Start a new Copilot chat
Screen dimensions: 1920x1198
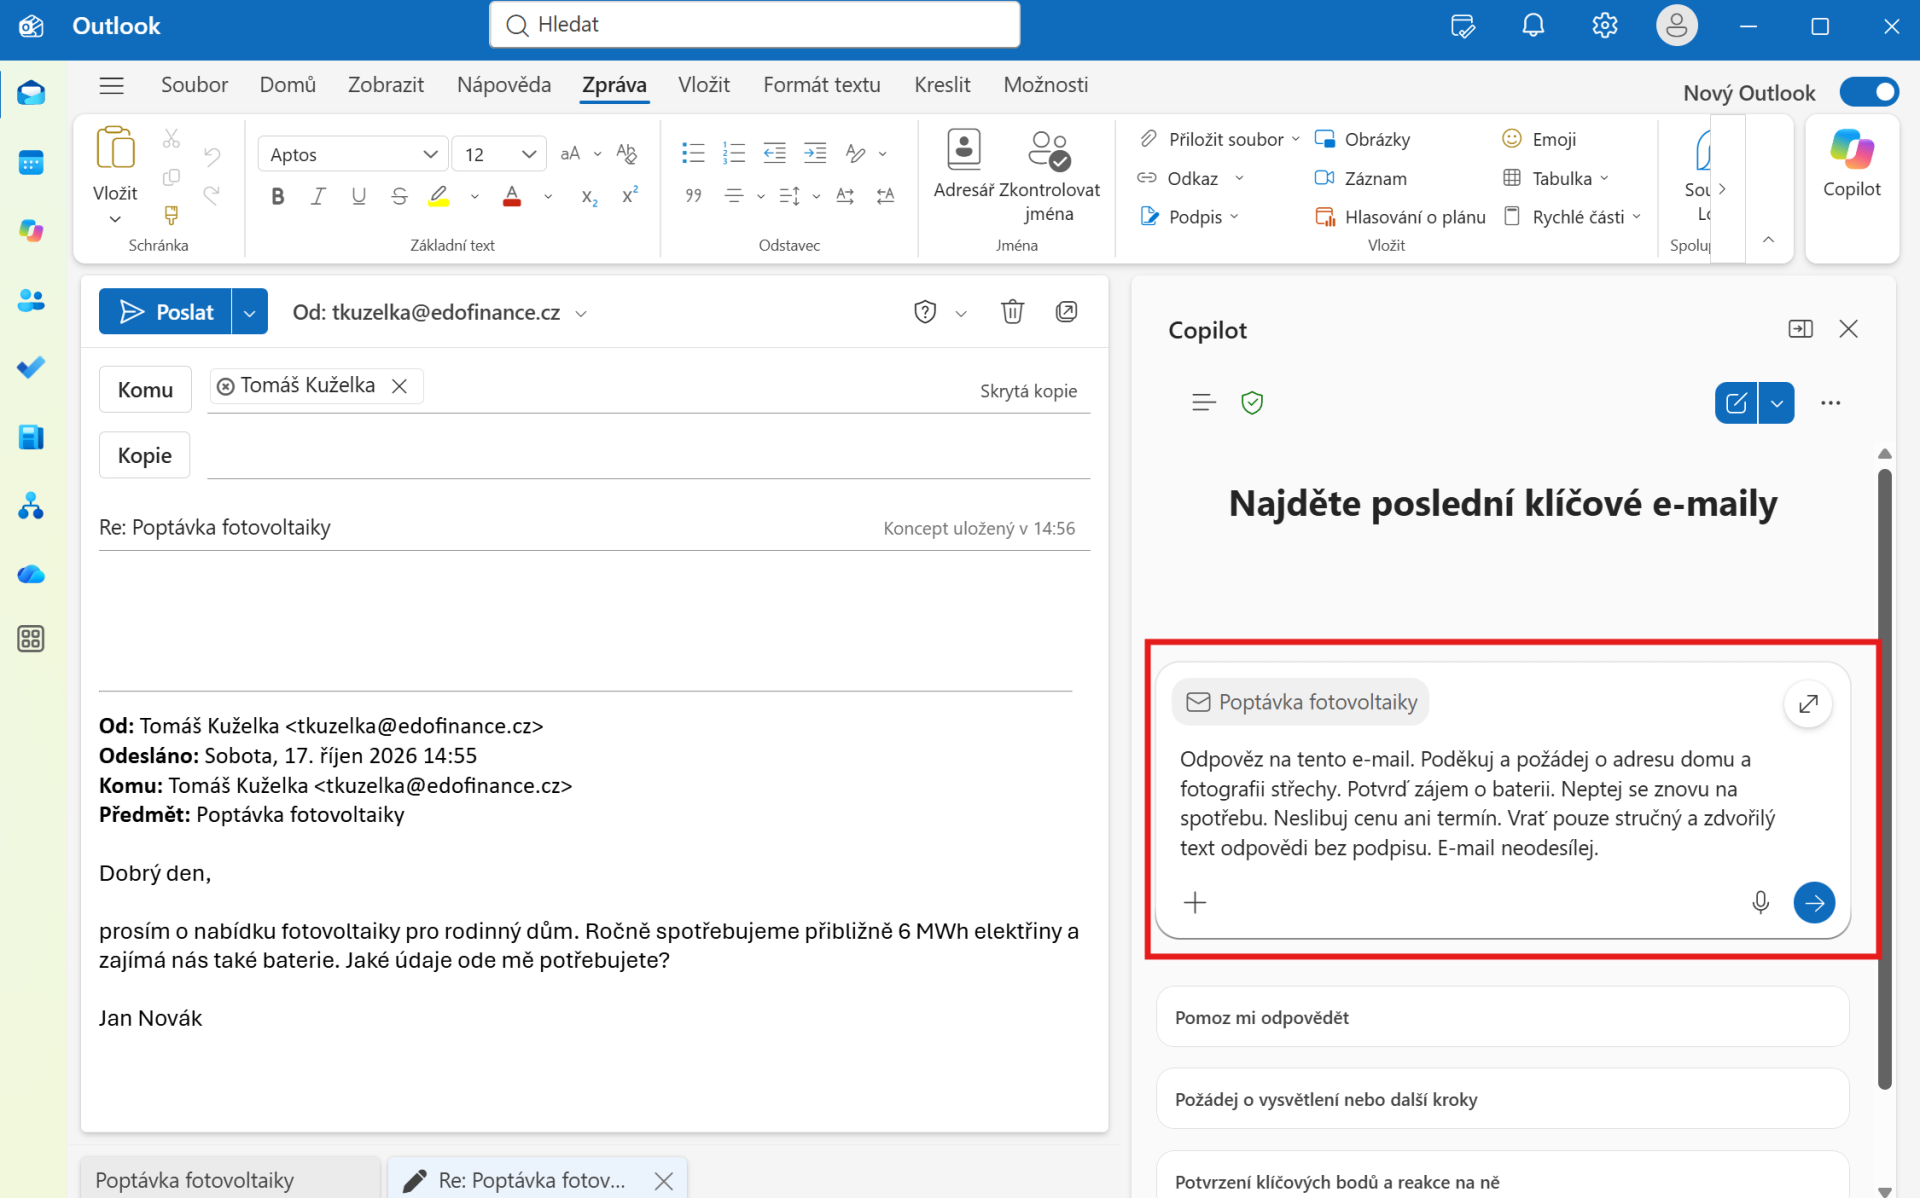point(1736,403)
